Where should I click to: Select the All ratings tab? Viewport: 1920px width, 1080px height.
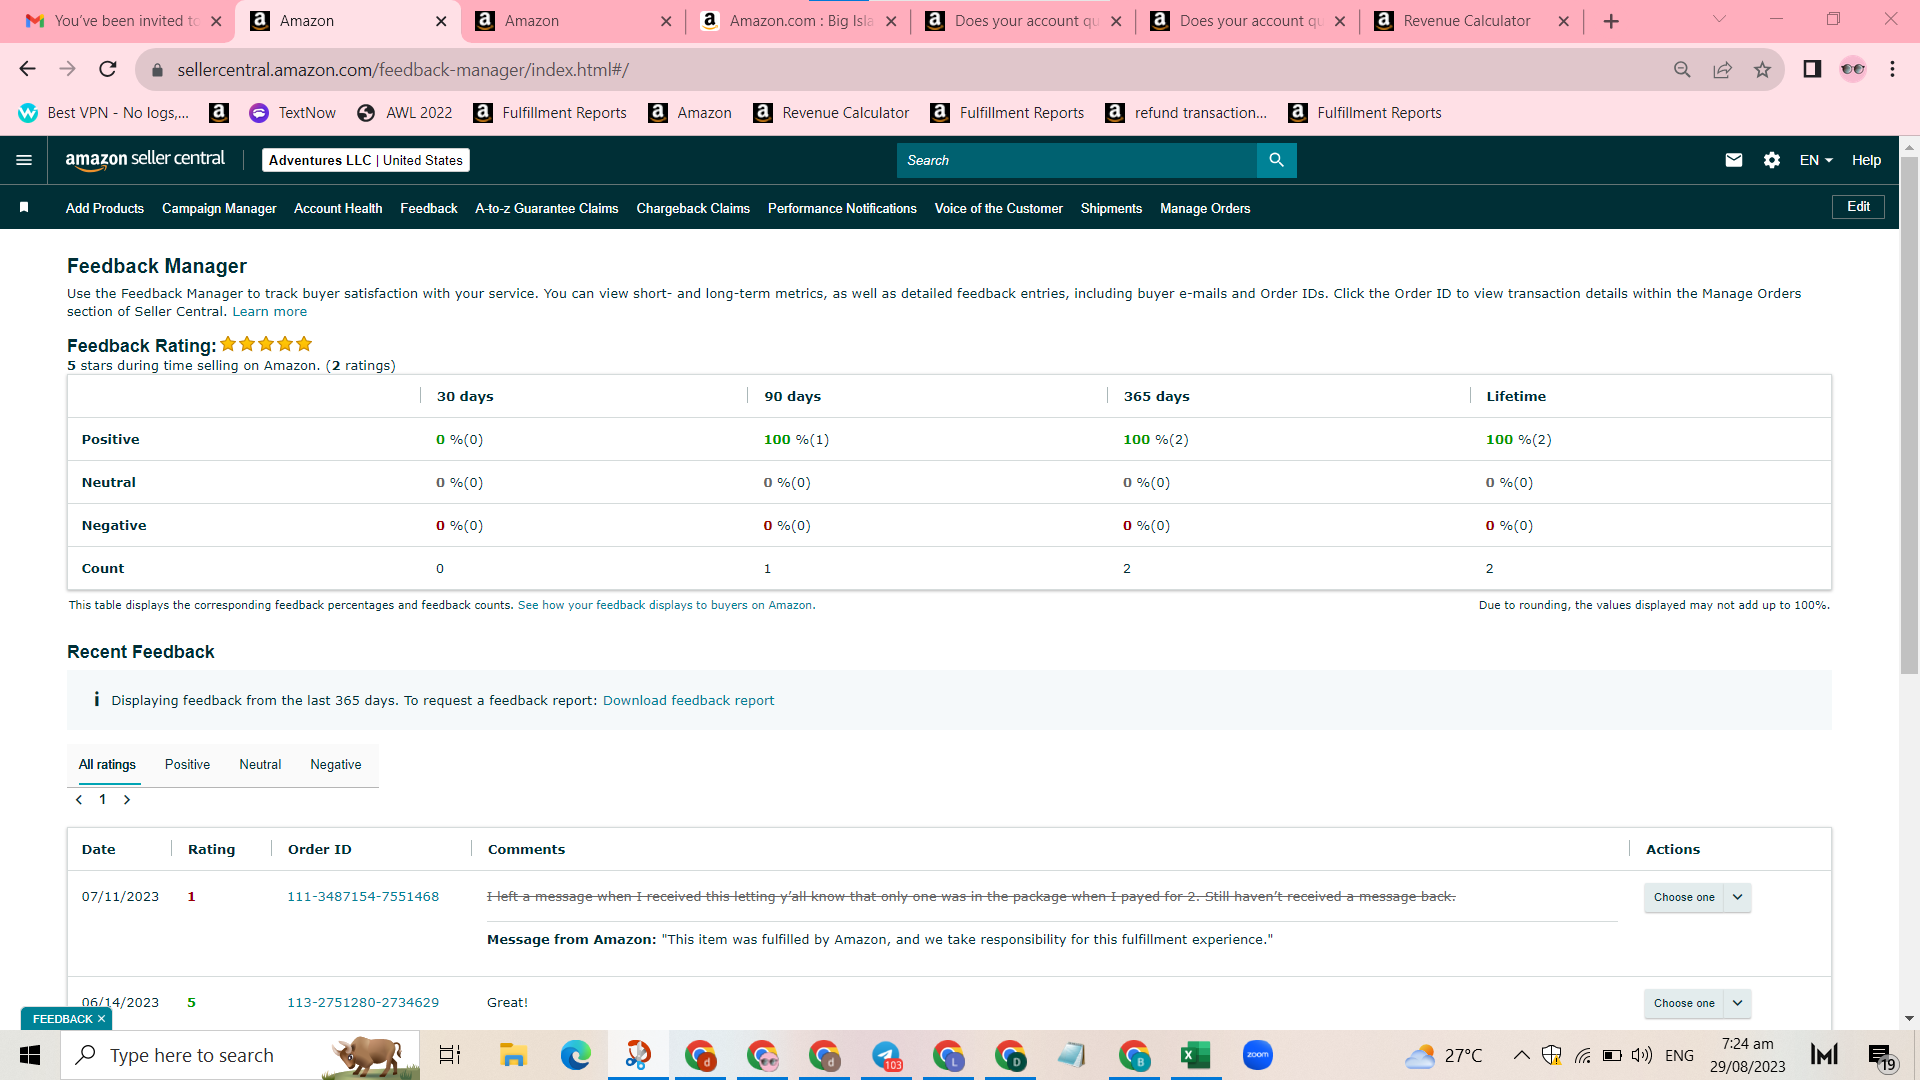point(107,764)
